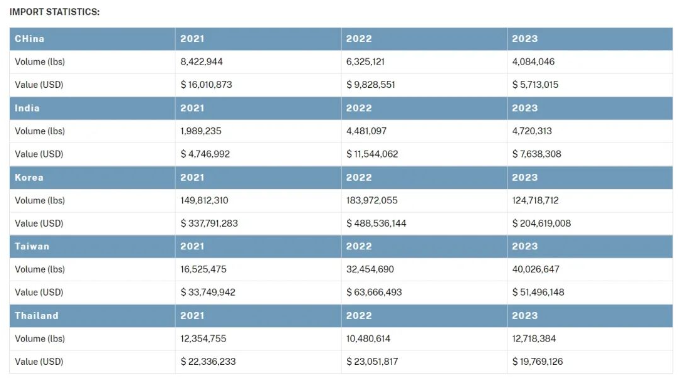Viewport: 681px width, 383px height.
Task: Select India 2023 value $ 7,638,308
Action: click(x=536, y=154)
